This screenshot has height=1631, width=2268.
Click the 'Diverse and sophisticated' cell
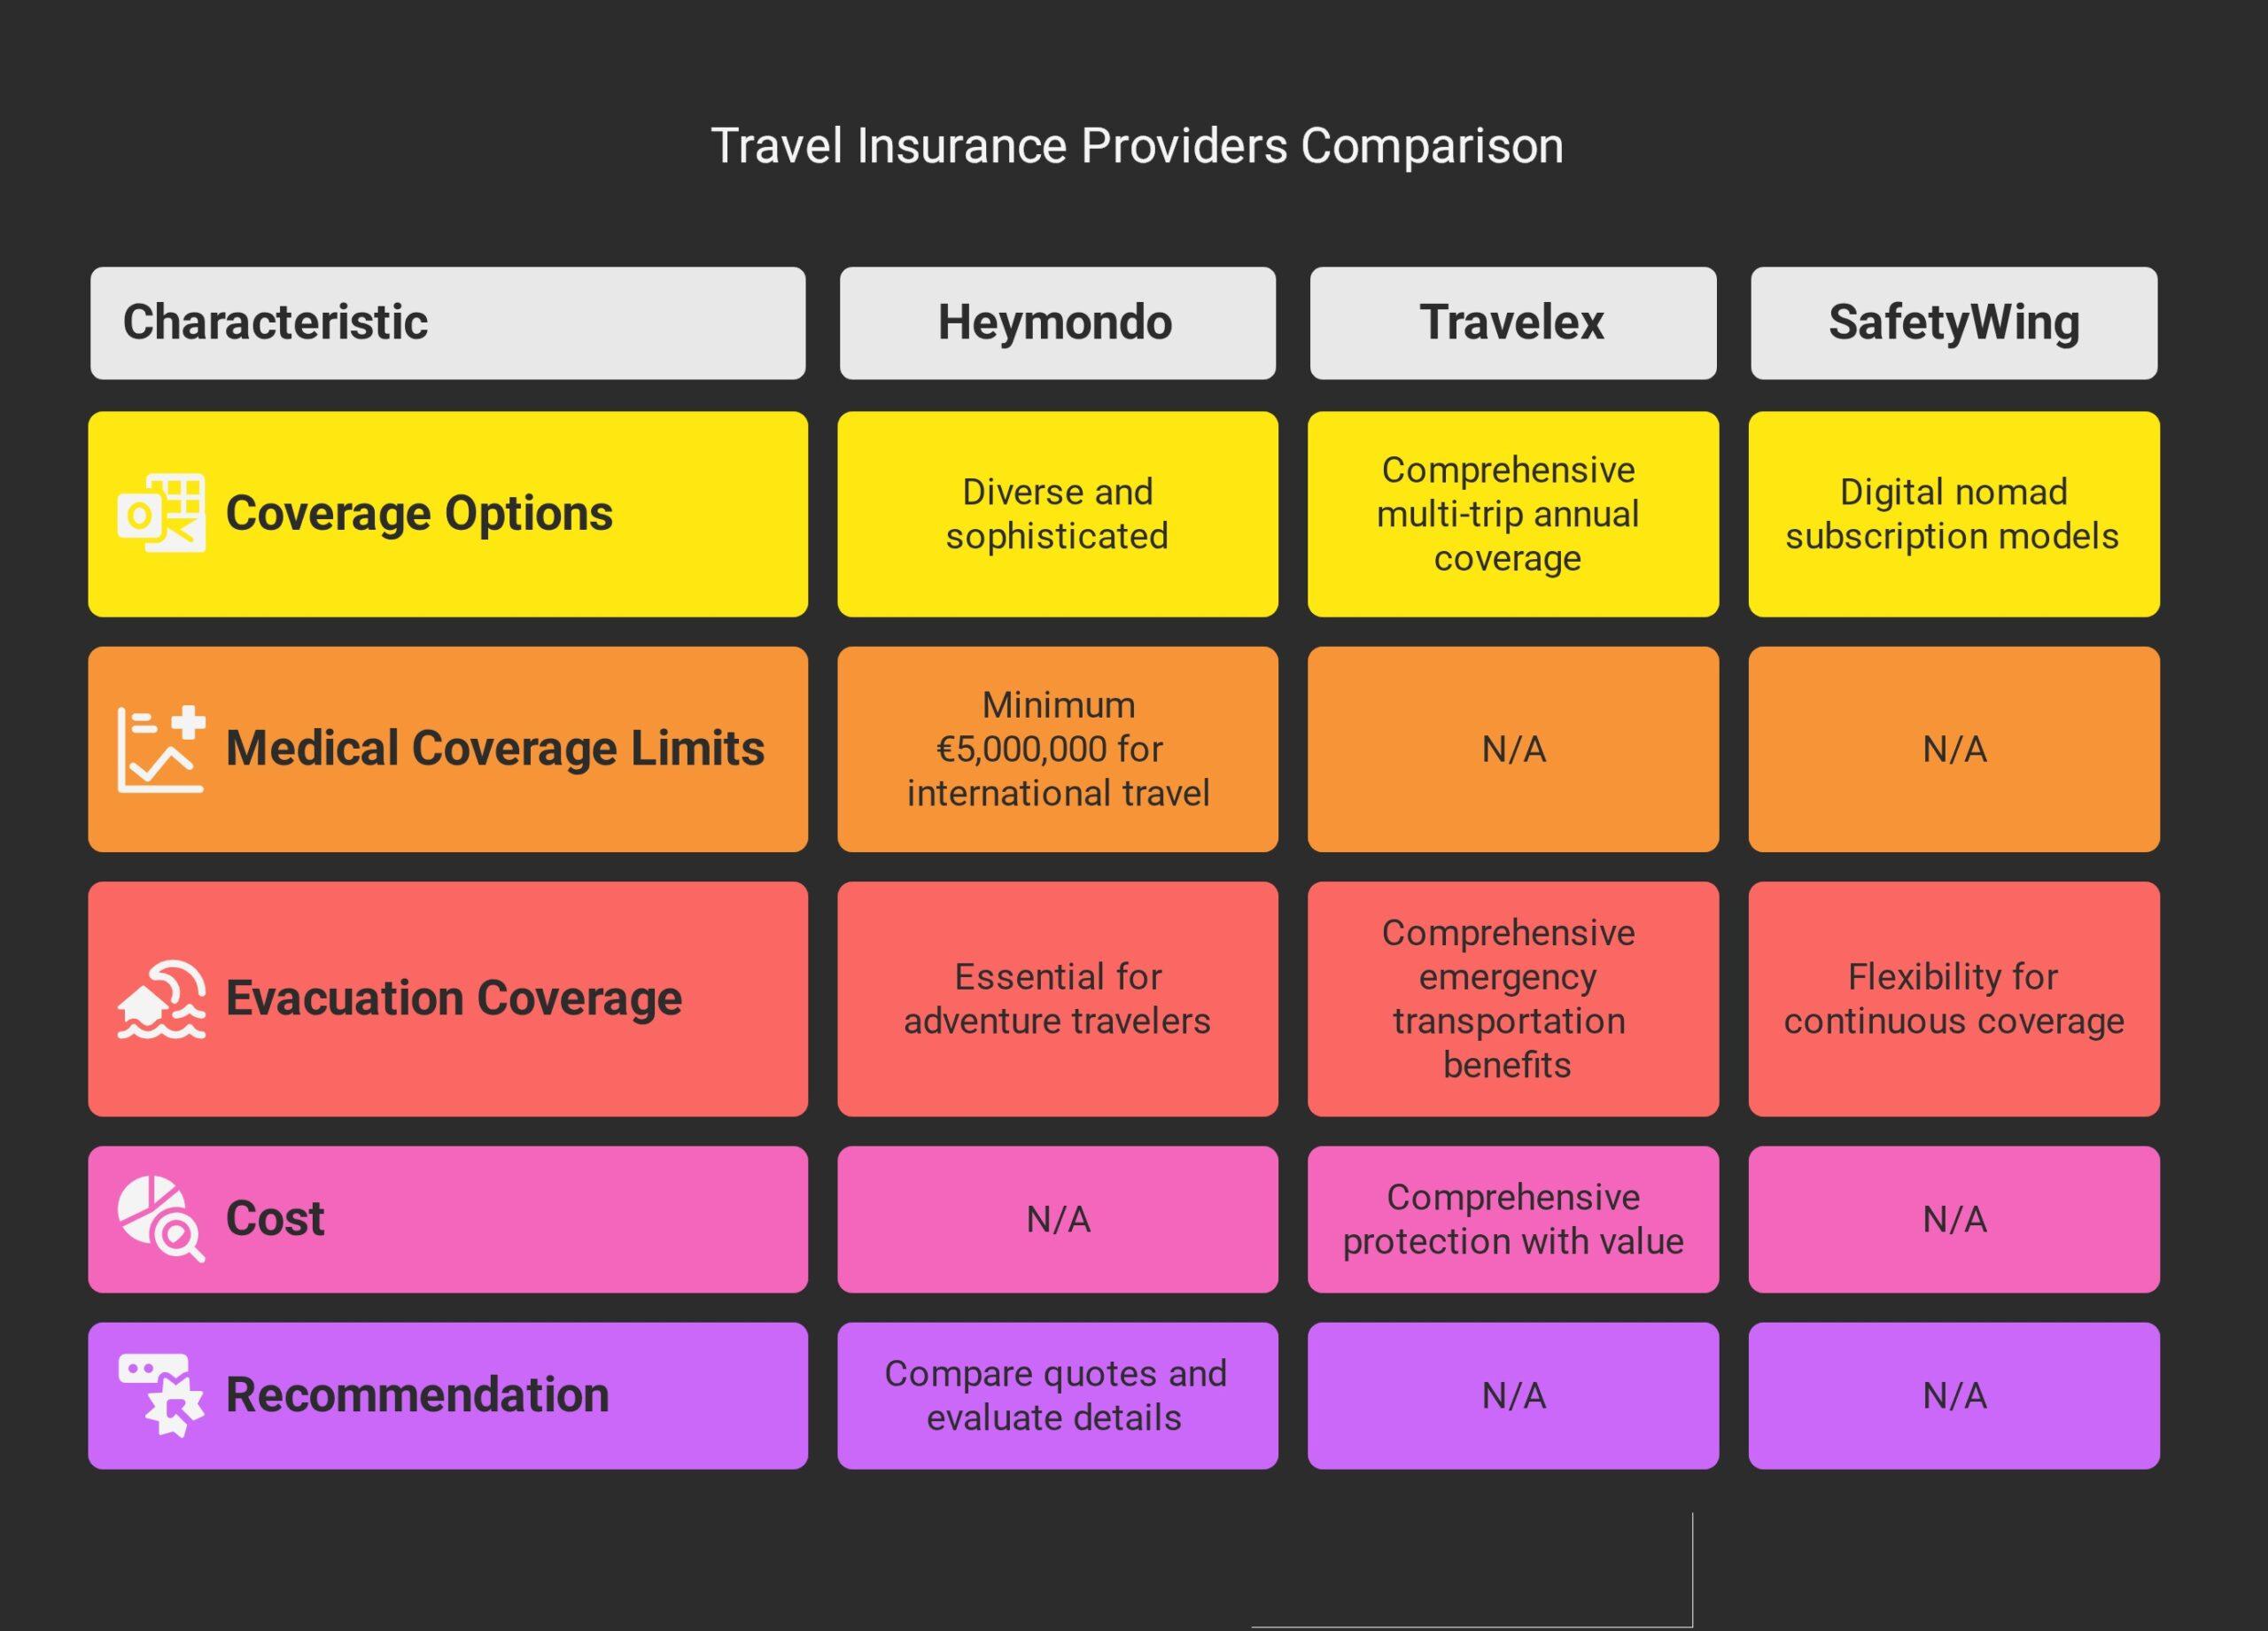tap(1057, 514)
